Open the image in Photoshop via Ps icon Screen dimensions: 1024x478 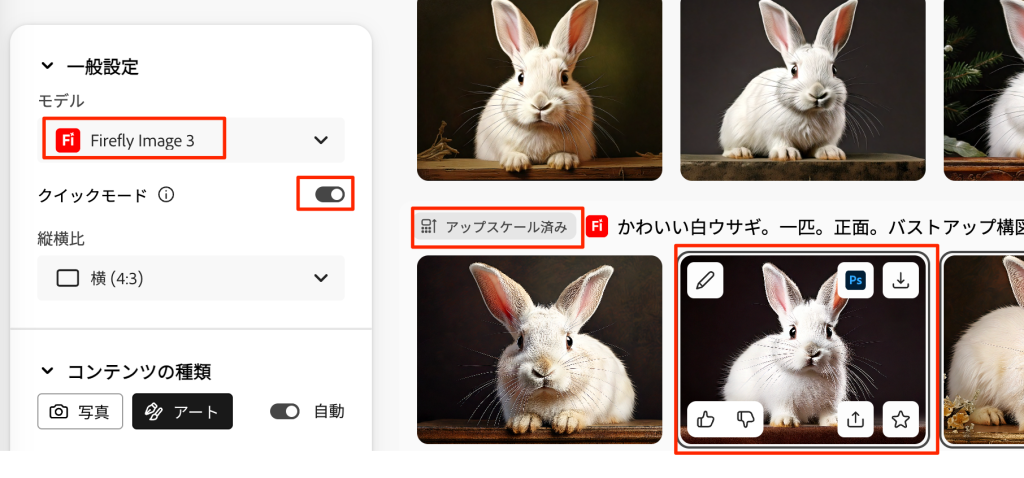[855, 281]
